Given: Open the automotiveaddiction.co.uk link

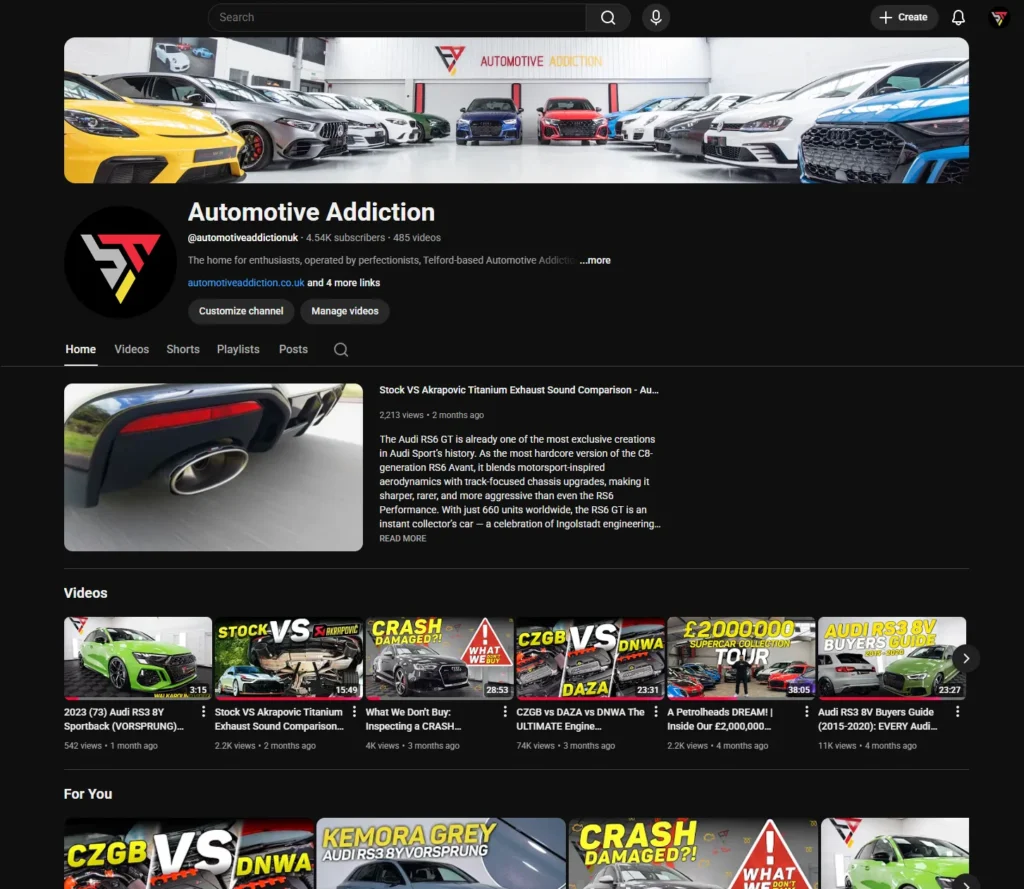Looking at the screenshot, I should (246, 283).
